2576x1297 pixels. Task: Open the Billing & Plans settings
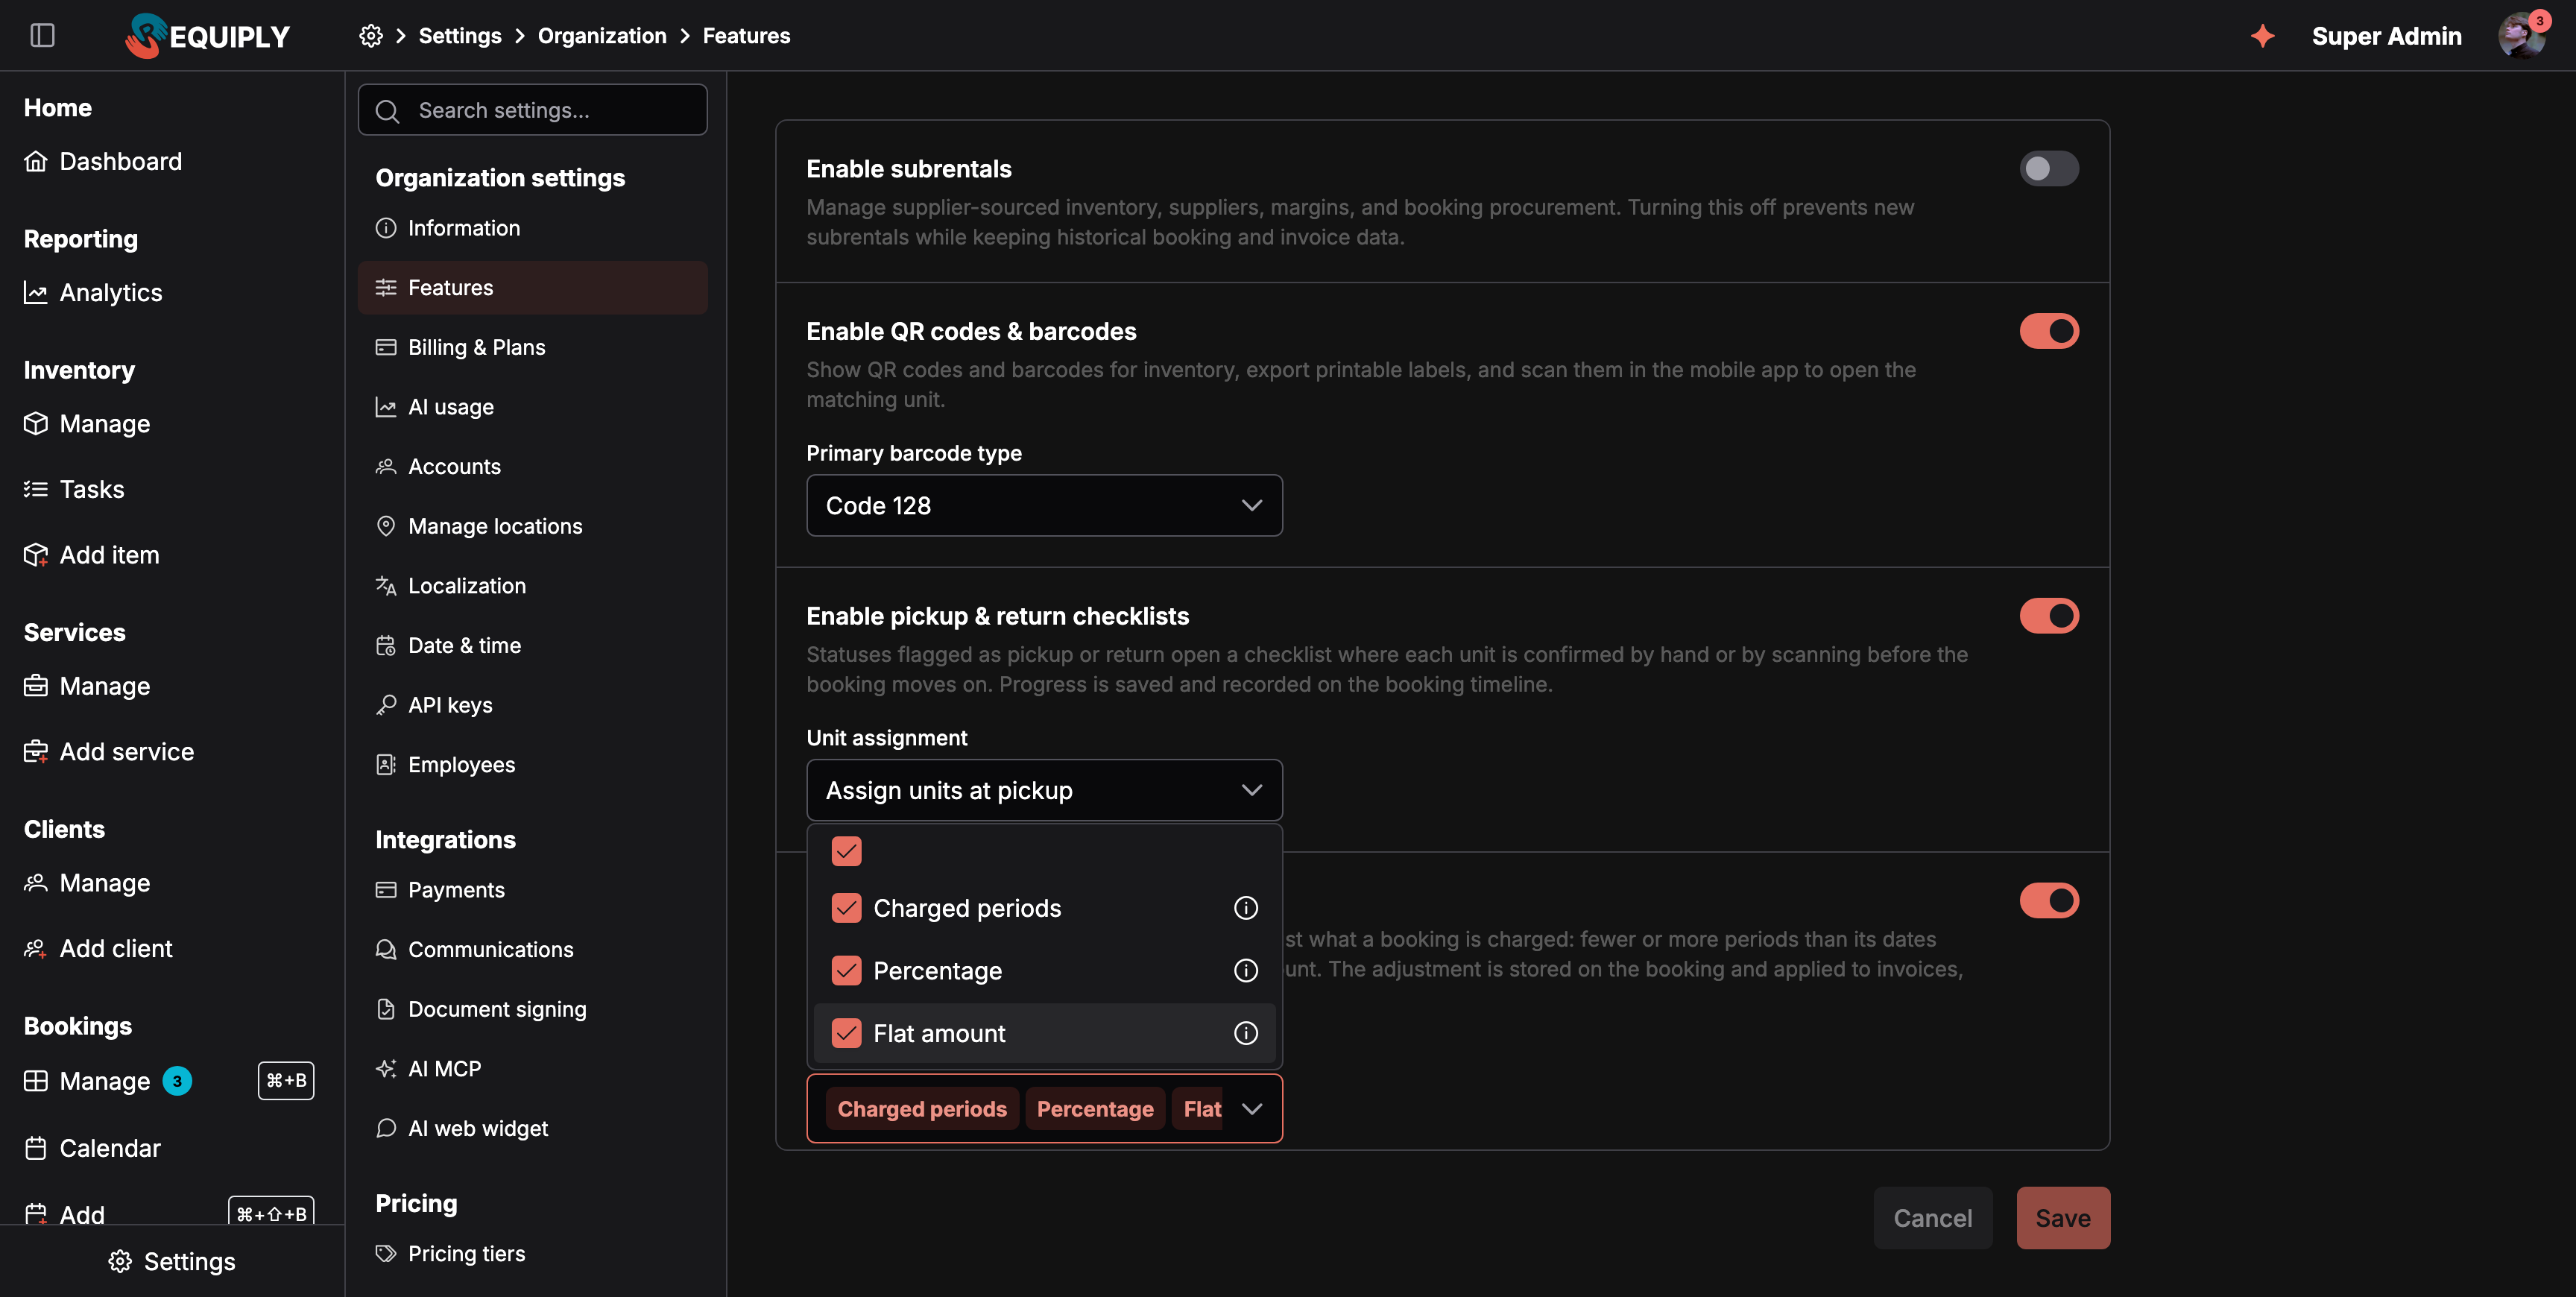[x=532, y=347]
